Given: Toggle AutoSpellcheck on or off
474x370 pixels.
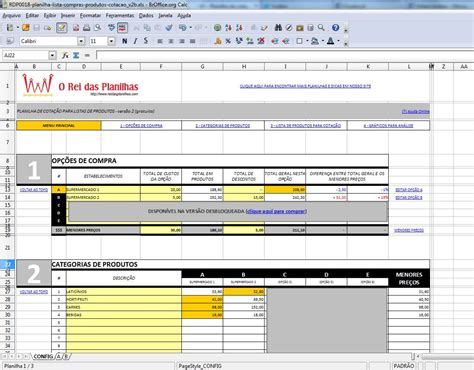Looking at the screenshot, I should (122, 28).
